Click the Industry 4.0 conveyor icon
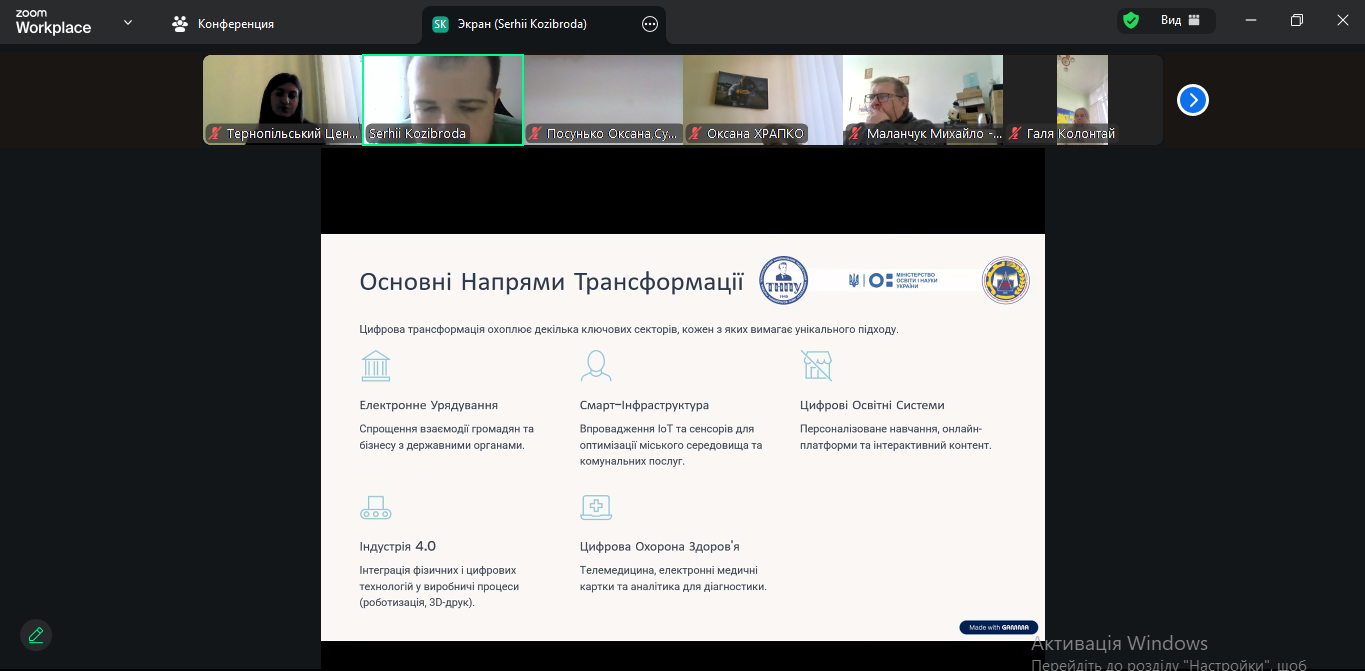The height and width of the screenshot is (671, 1365). pyautogui.click(x=375, y=508)
